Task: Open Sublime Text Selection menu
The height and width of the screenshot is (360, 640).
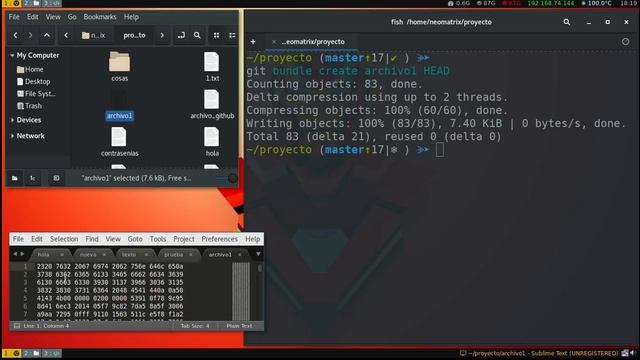Action: [64, 239]
